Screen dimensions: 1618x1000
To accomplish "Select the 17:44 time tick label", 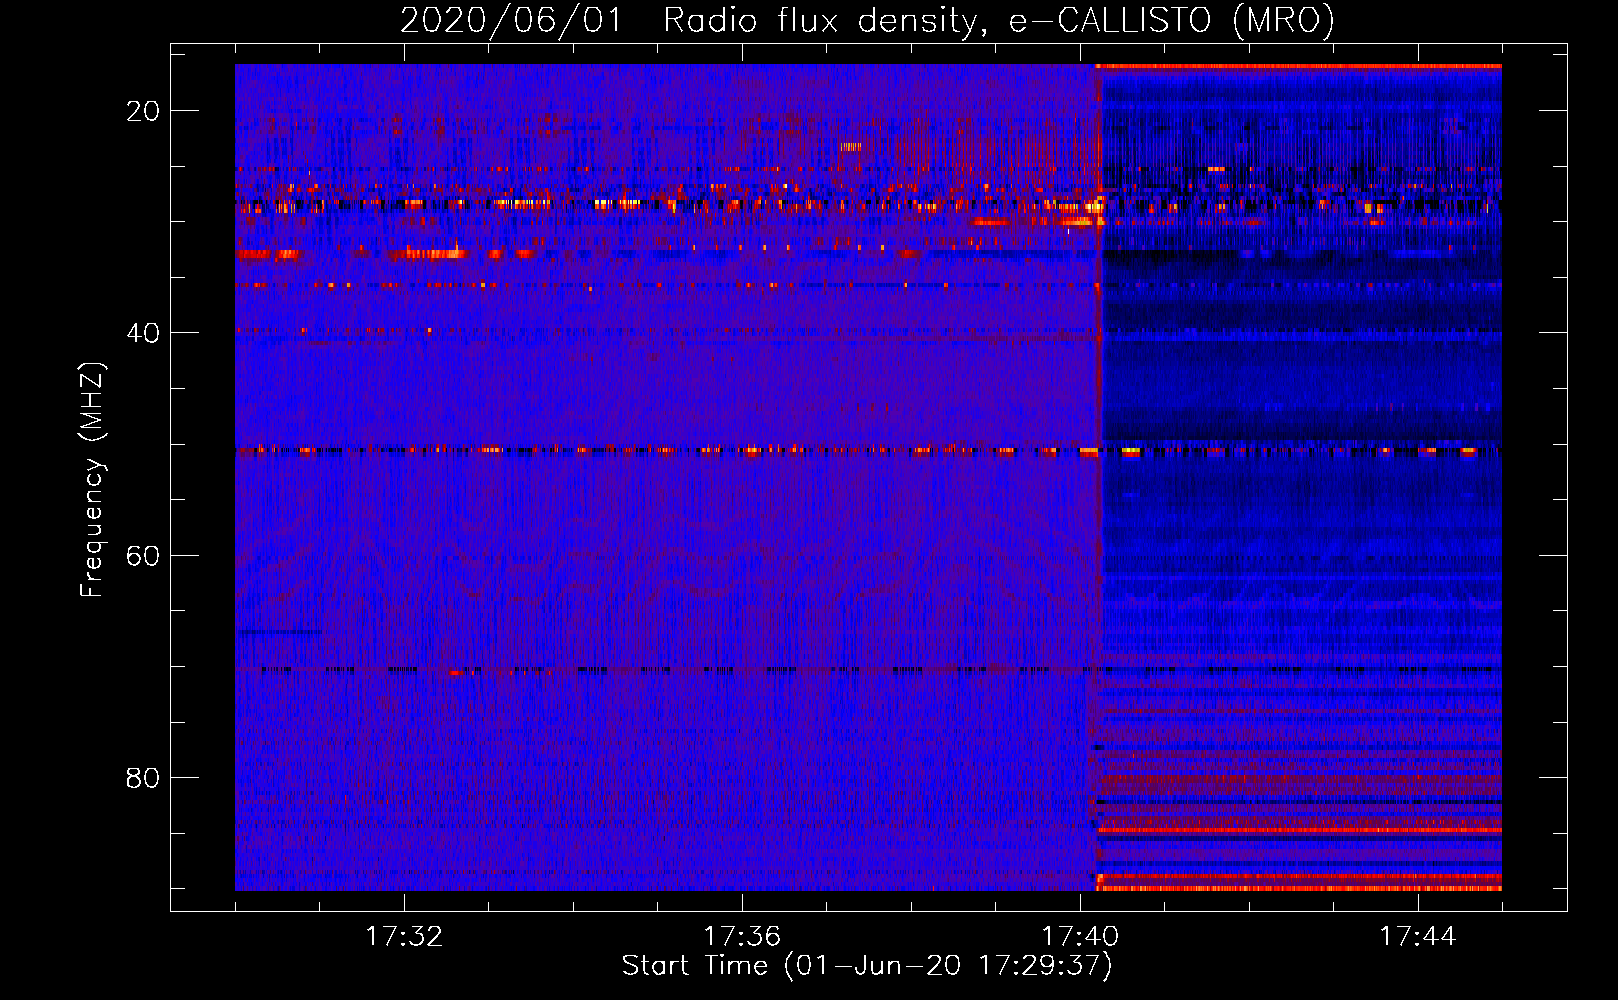I will pos(1418,937).
